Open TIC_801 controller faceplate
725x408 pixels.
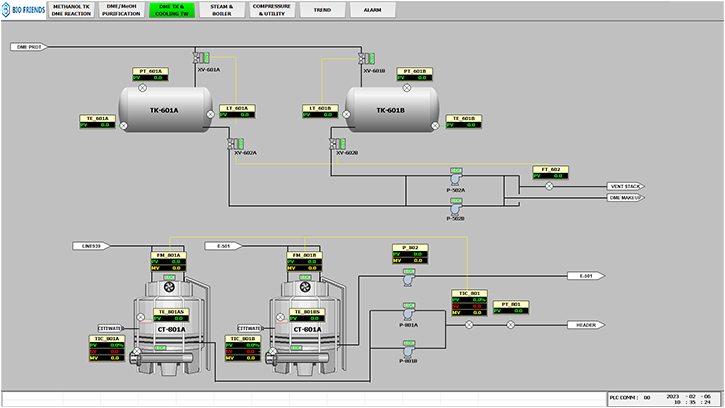pos(469,303)
